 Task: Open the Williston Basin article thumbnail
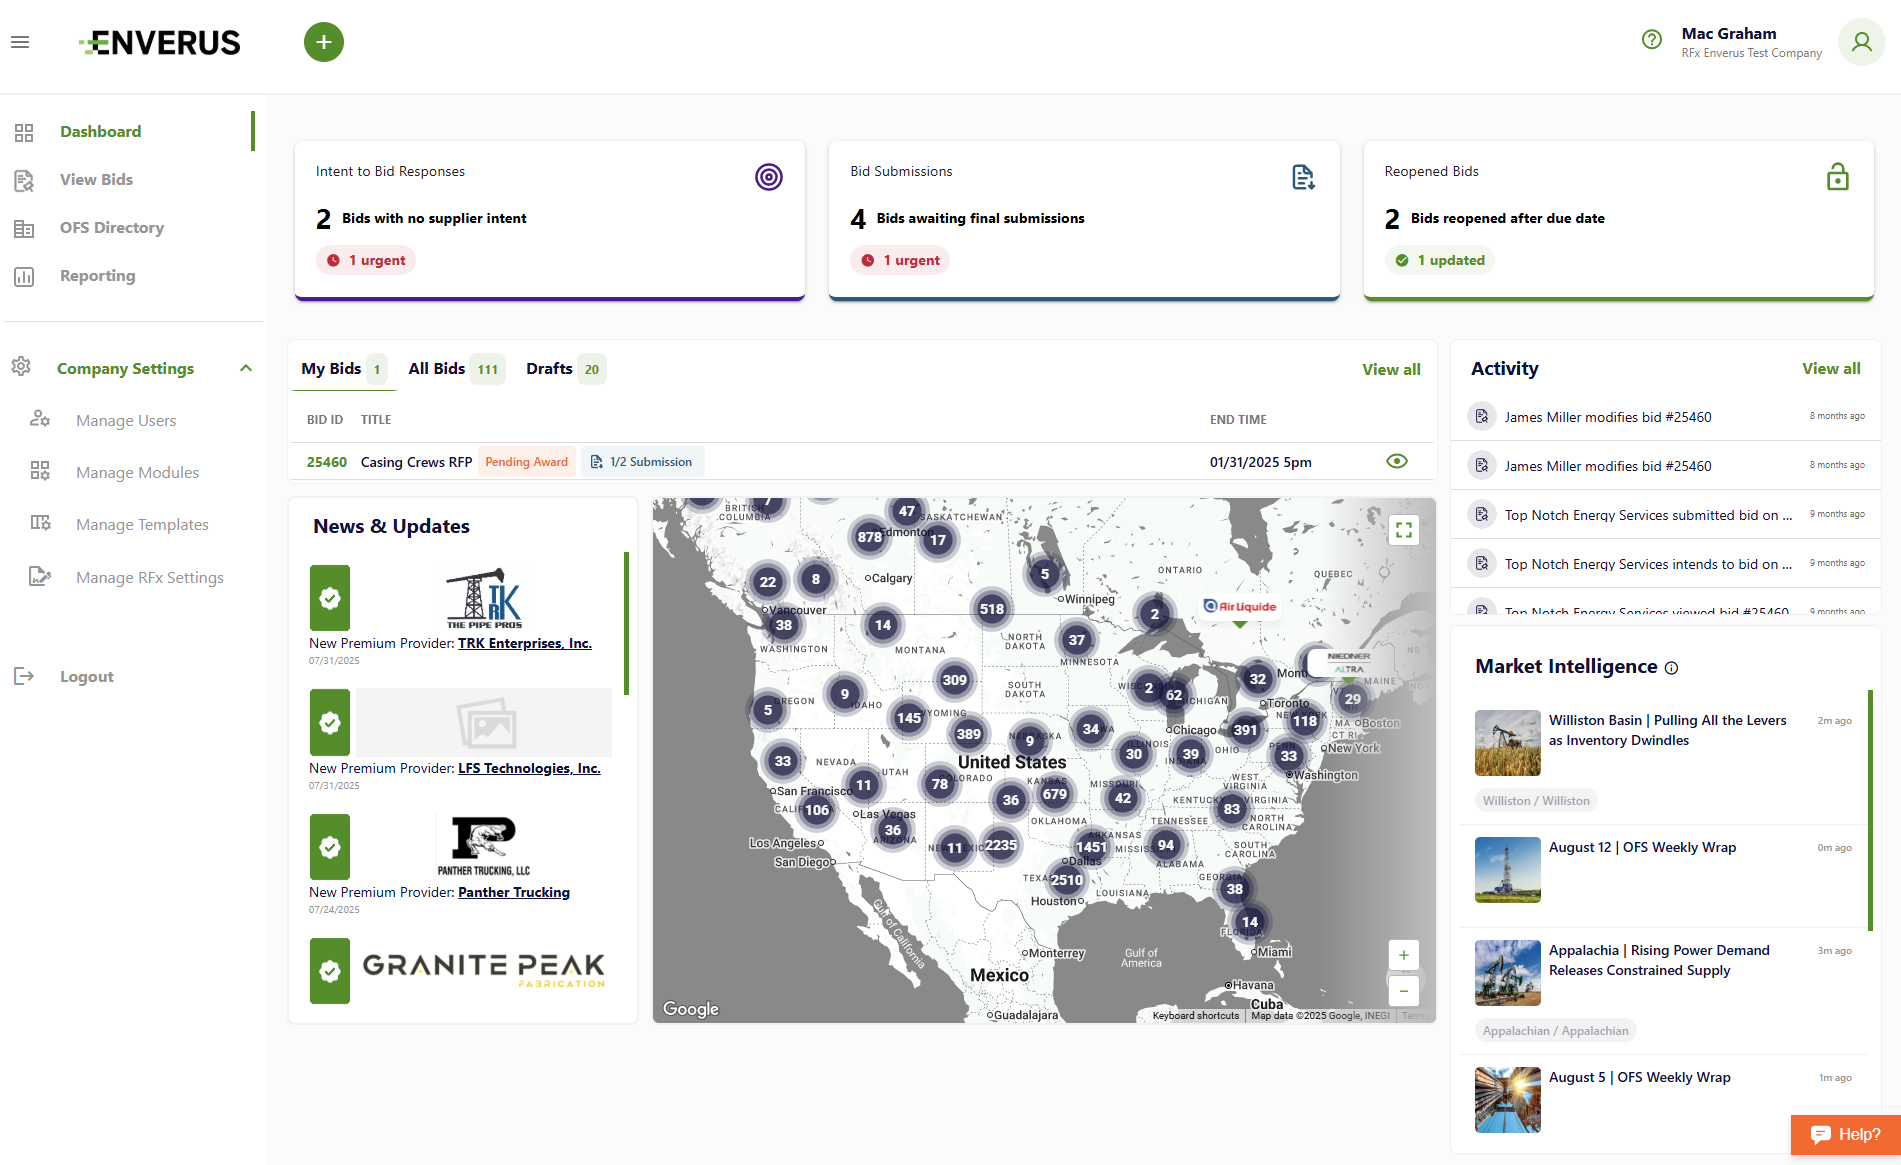pyautogui.click(x=1507, y=743)
